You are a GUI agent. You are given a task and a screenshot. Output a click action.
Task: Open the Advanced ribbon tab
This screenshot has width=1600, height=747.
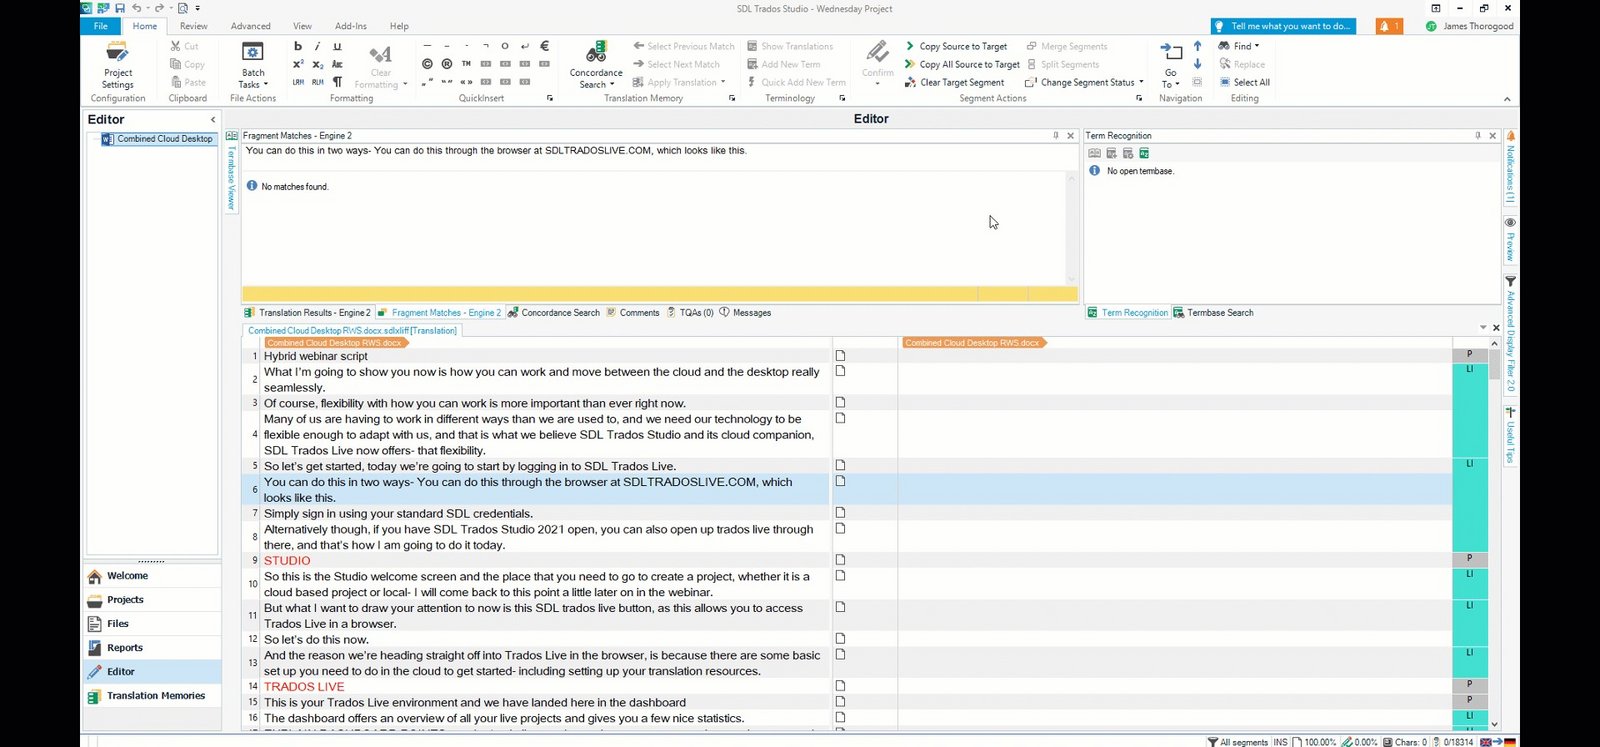251,26
